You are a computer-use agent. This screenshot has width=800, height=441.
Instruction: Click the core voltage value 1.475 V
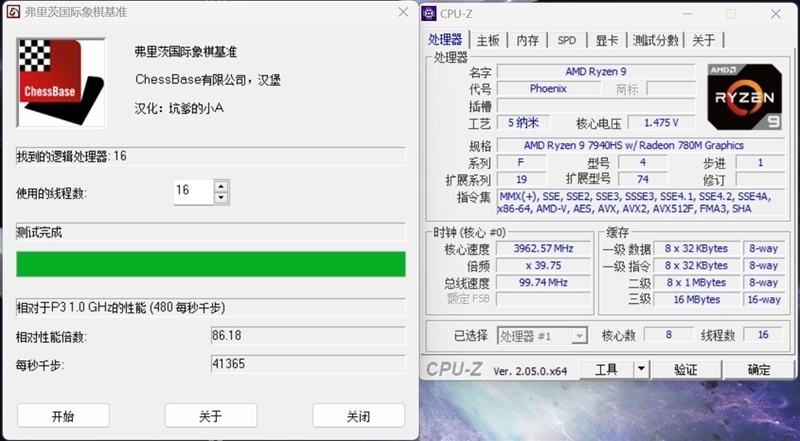661,122
